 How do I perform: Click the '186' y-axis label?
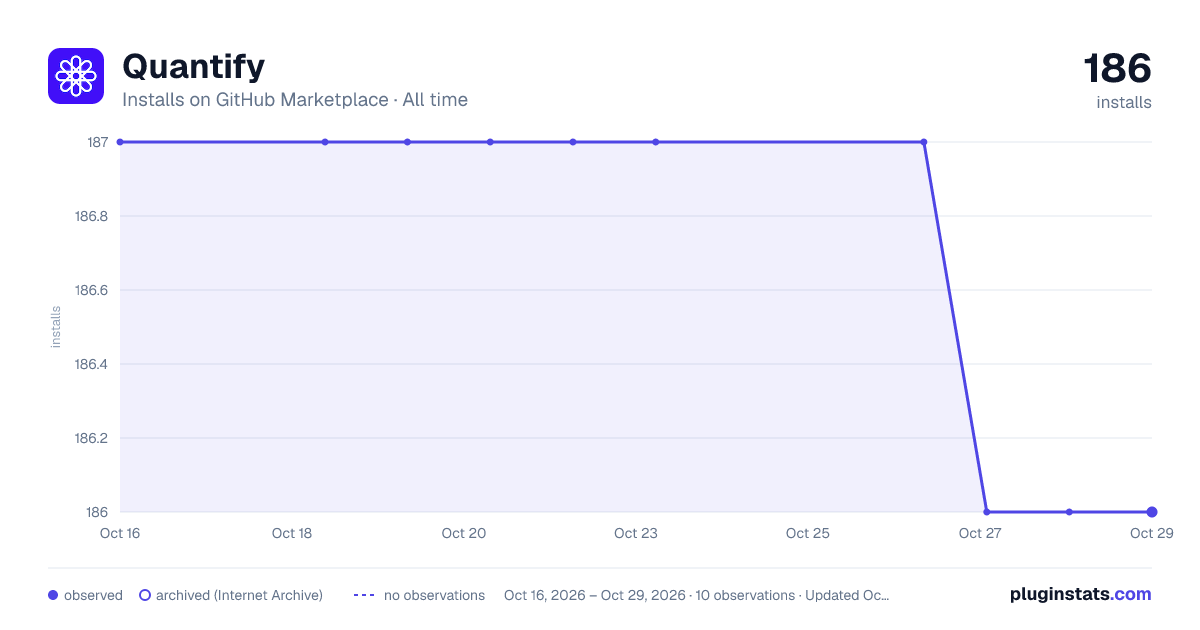pos(97,512)
